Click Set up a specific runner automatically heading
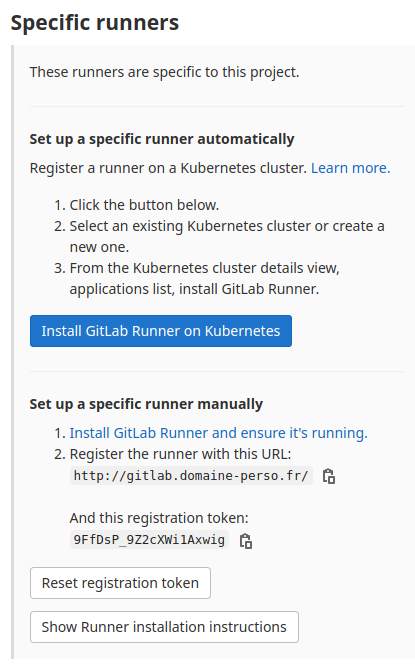 pos(162,139)
